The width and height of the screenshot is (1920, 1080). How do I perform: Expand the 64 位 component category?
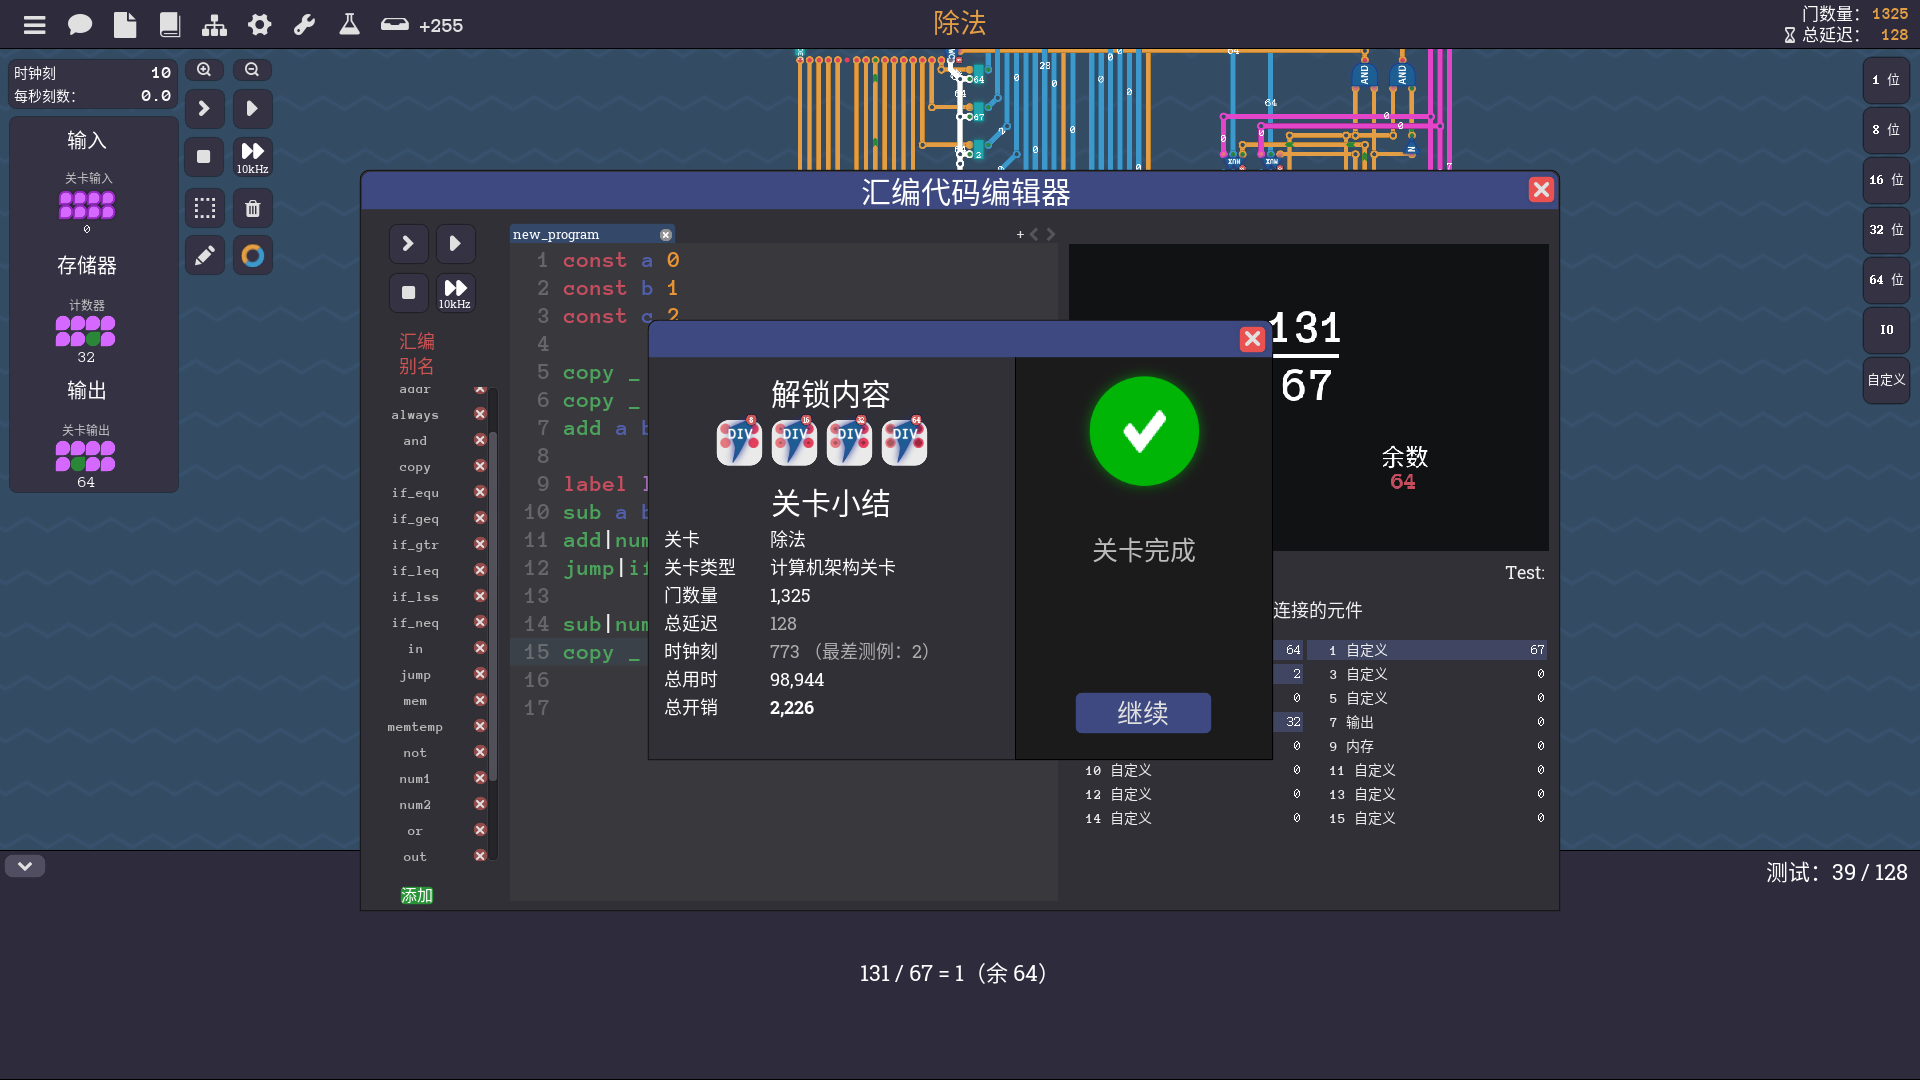point(1886,280)
